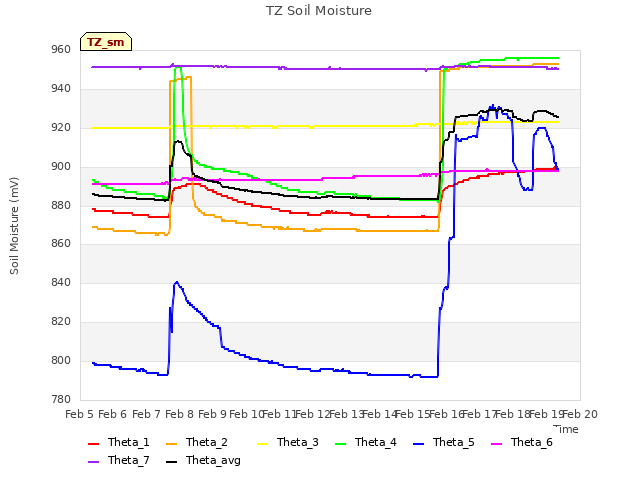Viewport: 640px width, 480px height.
Task: Click the TZ_sm label badge
Action: coord(106,42)
